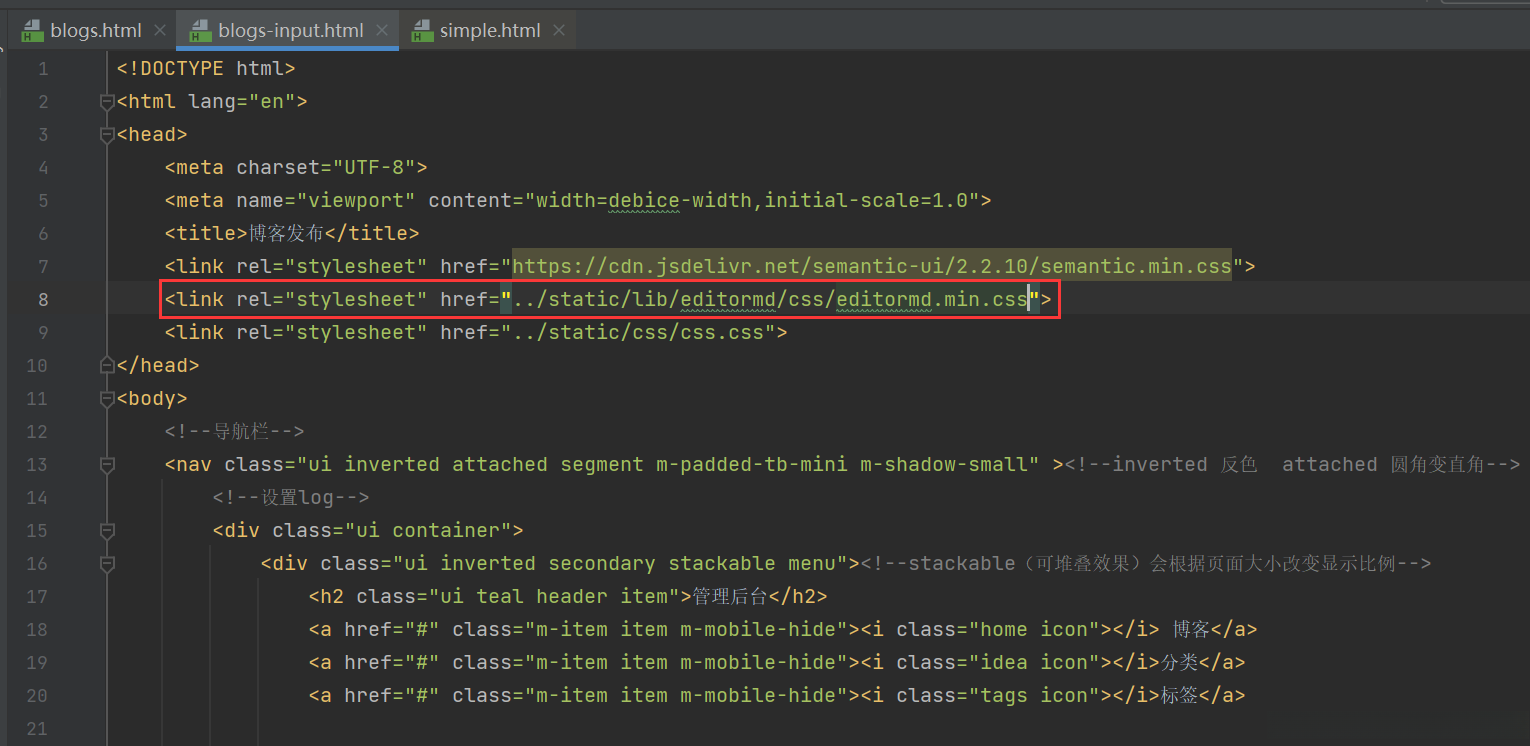Click the closing </head> tag
Viewport: 1530px width, 746px height.
click(158, 366)
